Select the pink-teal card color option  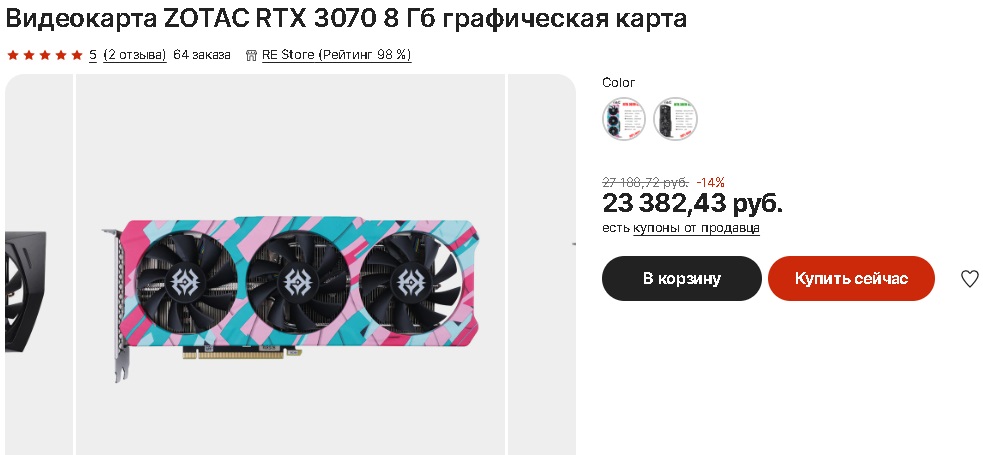624,118
